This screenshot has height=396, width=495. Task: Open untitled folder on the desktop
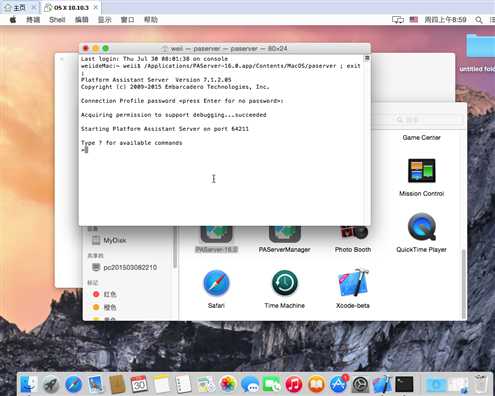coord(480,45)
